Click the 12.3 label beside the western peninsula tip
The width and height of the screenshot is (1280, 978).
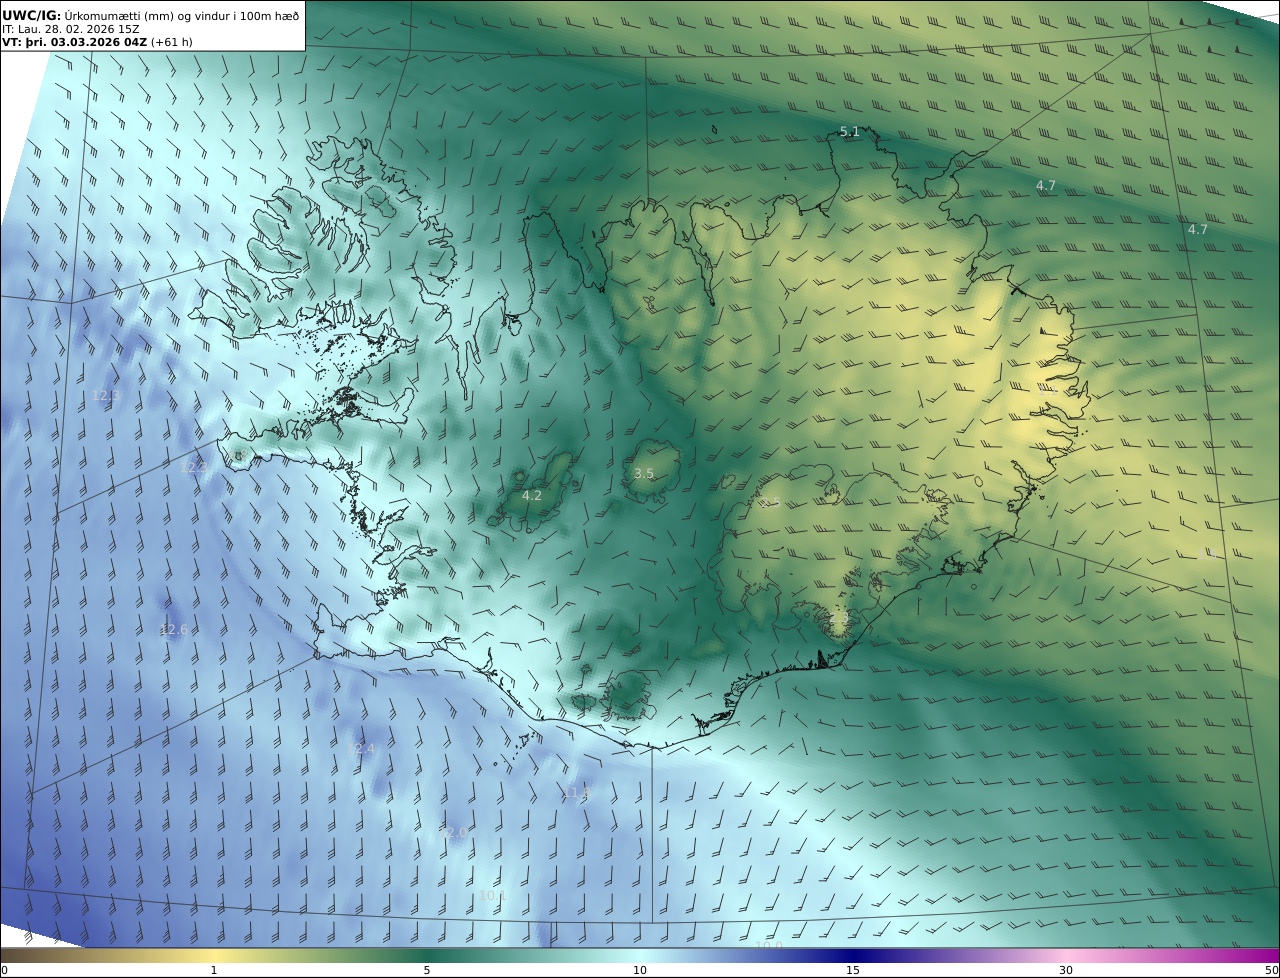coord(194,467)
